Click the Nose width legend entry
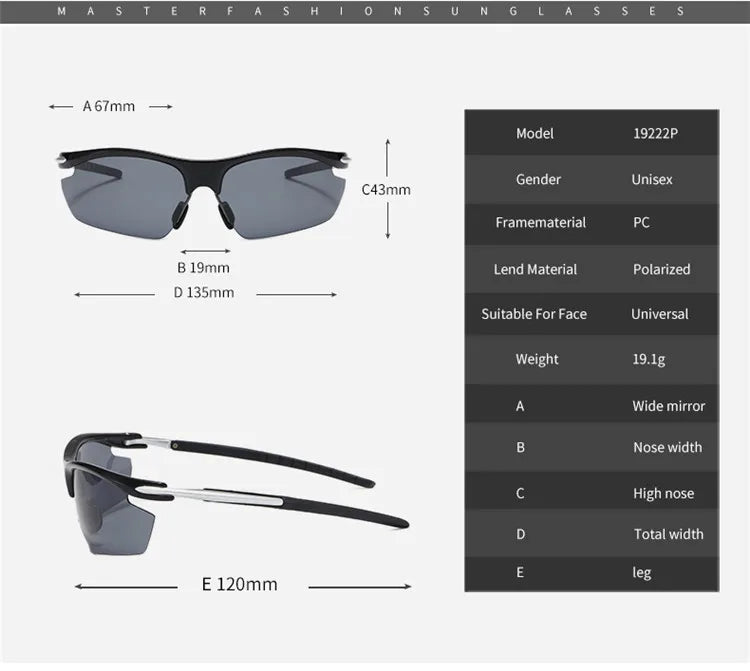The width and height of the screenshot is (750, 671). 667,447
